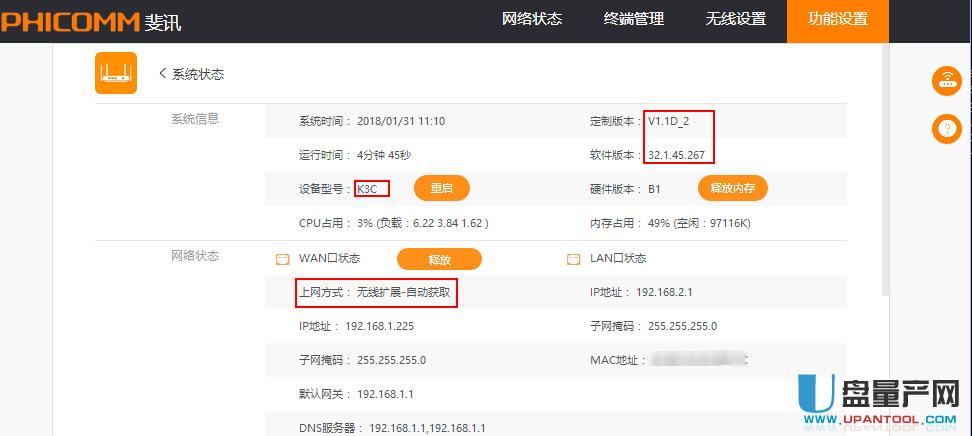The width and height of the screenshot is (972, 436).
Task: Select the 功能设置 tab
Action: 837,21
